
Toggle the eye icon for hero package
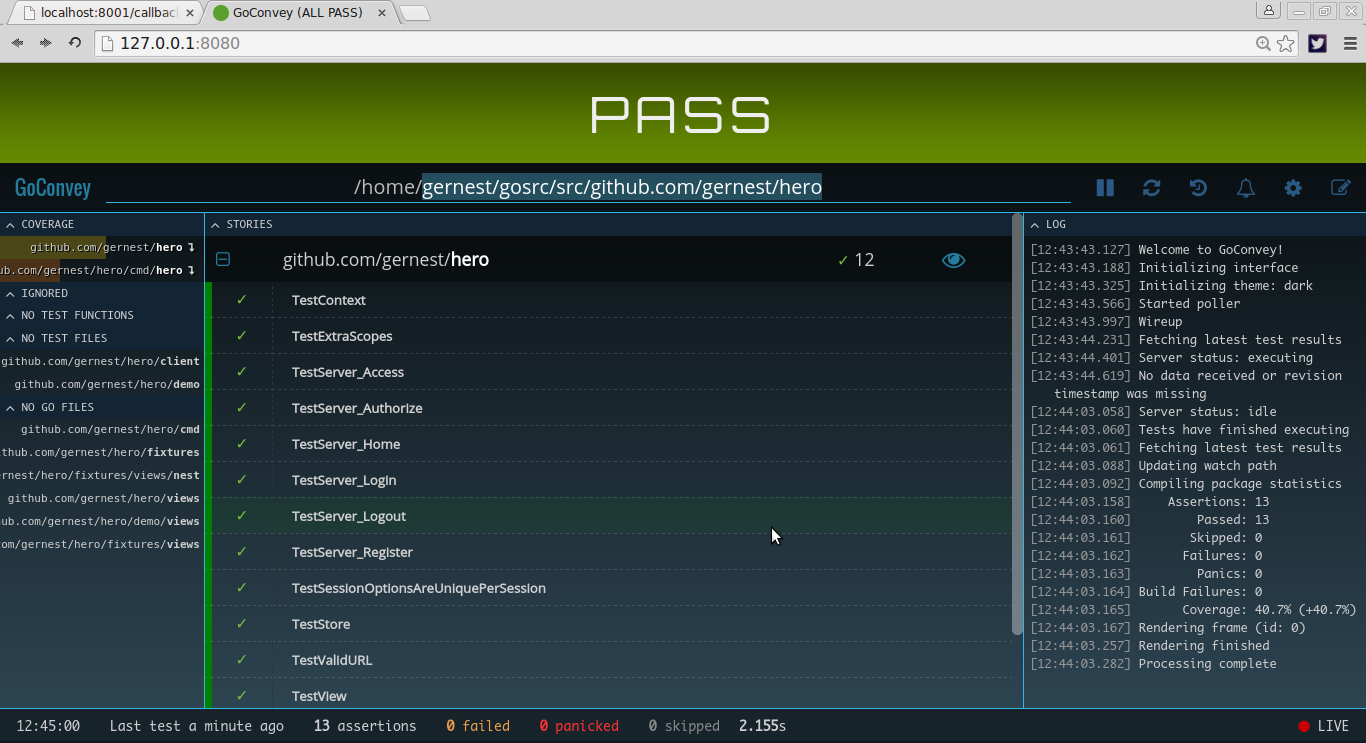[954, 260]
